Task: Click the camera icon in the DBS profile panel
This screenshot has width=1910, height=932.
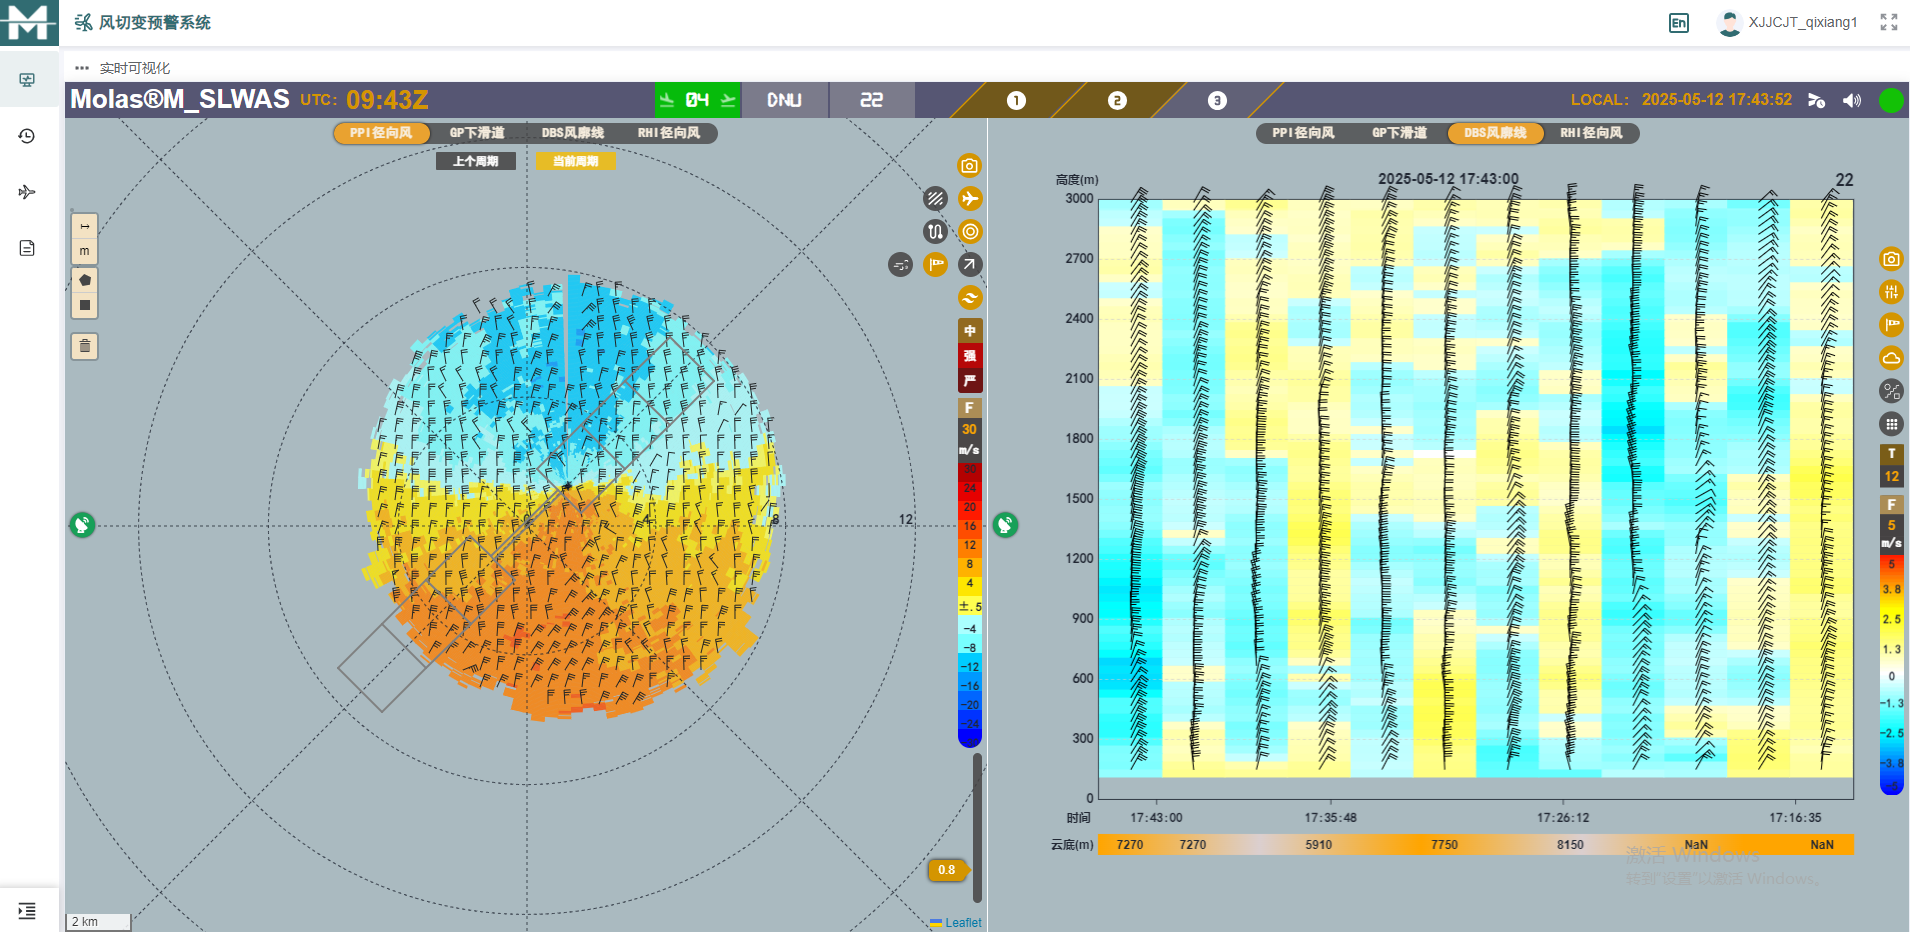Action: click(x=1891, y=259)
